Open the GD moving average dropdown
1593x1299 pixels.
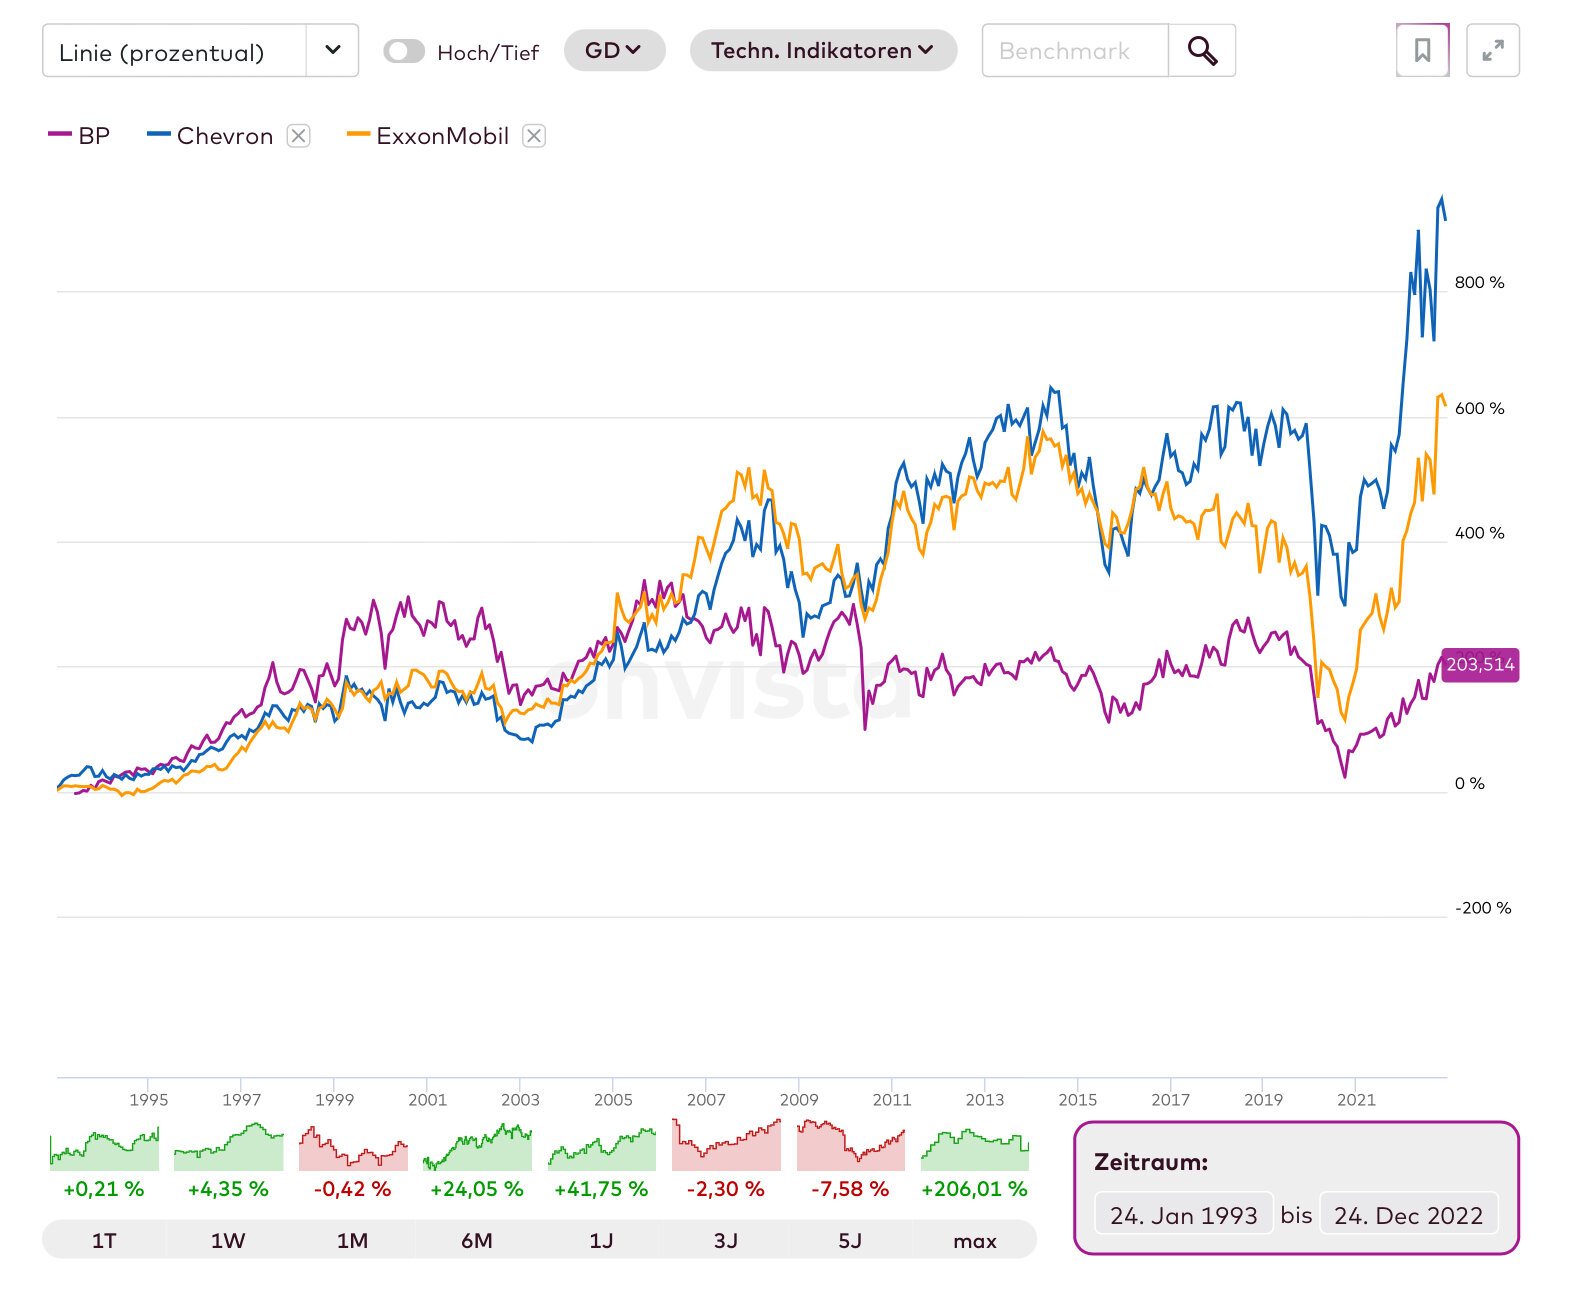(x=614, y=51)
